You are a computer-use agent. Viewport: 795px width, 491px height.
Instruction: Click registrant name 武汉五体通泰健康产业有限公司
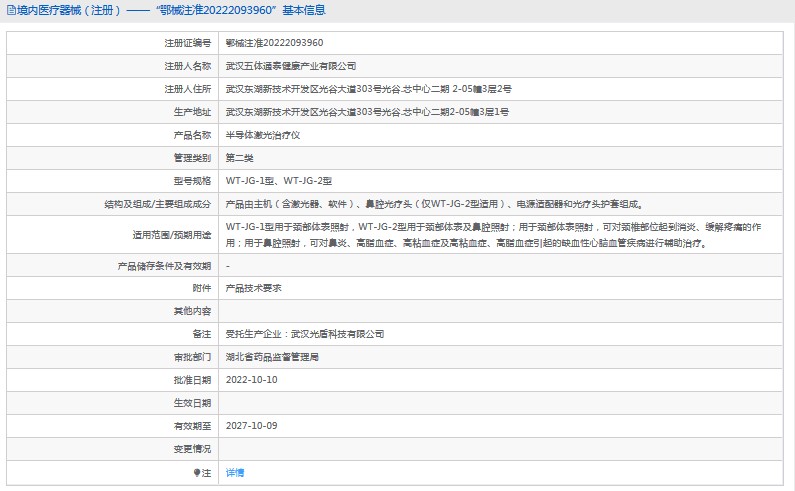click(x=291, y=66)
